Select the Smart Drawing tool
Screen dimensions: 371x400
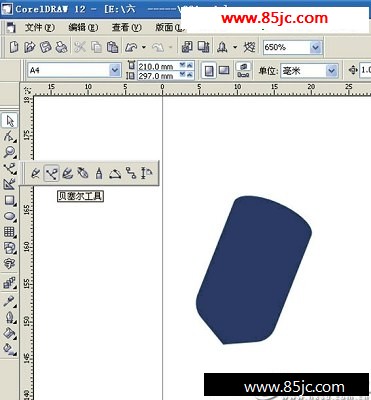(10, 184)
